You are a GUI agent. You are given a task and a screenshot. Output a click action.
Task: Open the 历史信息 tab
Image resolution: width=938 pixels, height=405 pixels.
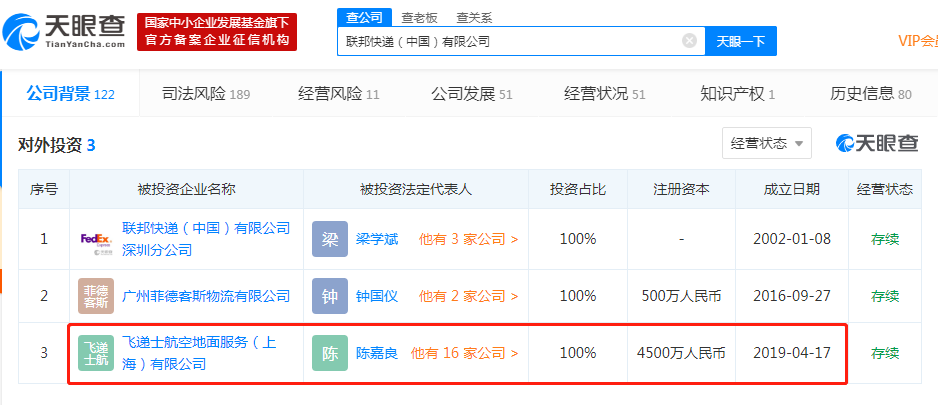click(870, 94)
